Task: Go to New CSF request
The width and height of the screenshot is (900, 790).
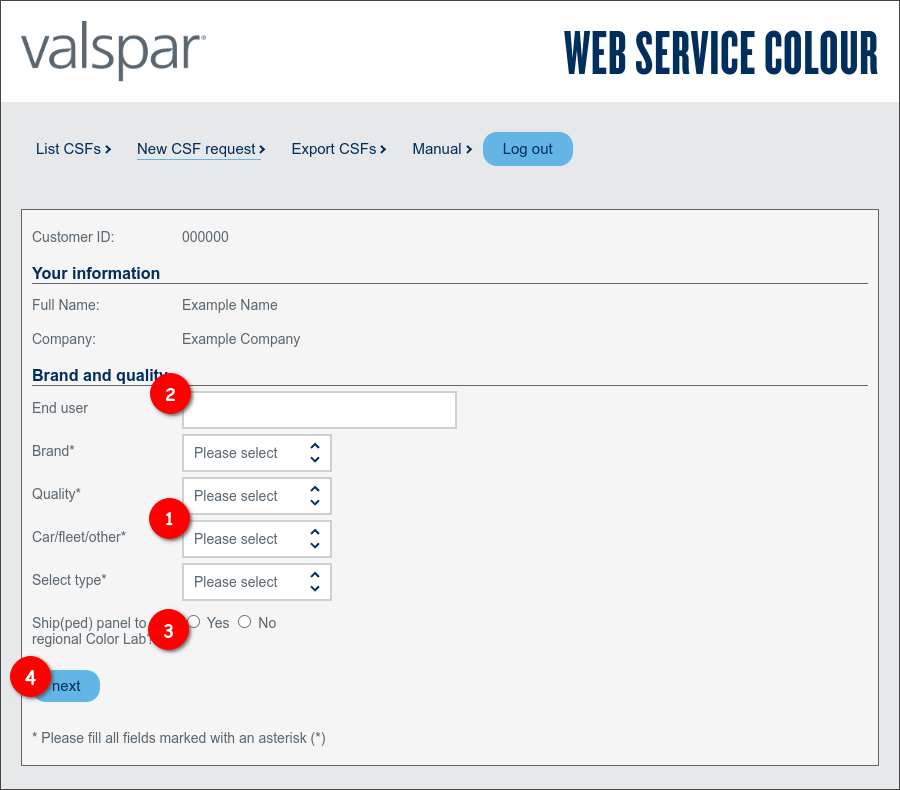Action: click(x=200, y=149)
